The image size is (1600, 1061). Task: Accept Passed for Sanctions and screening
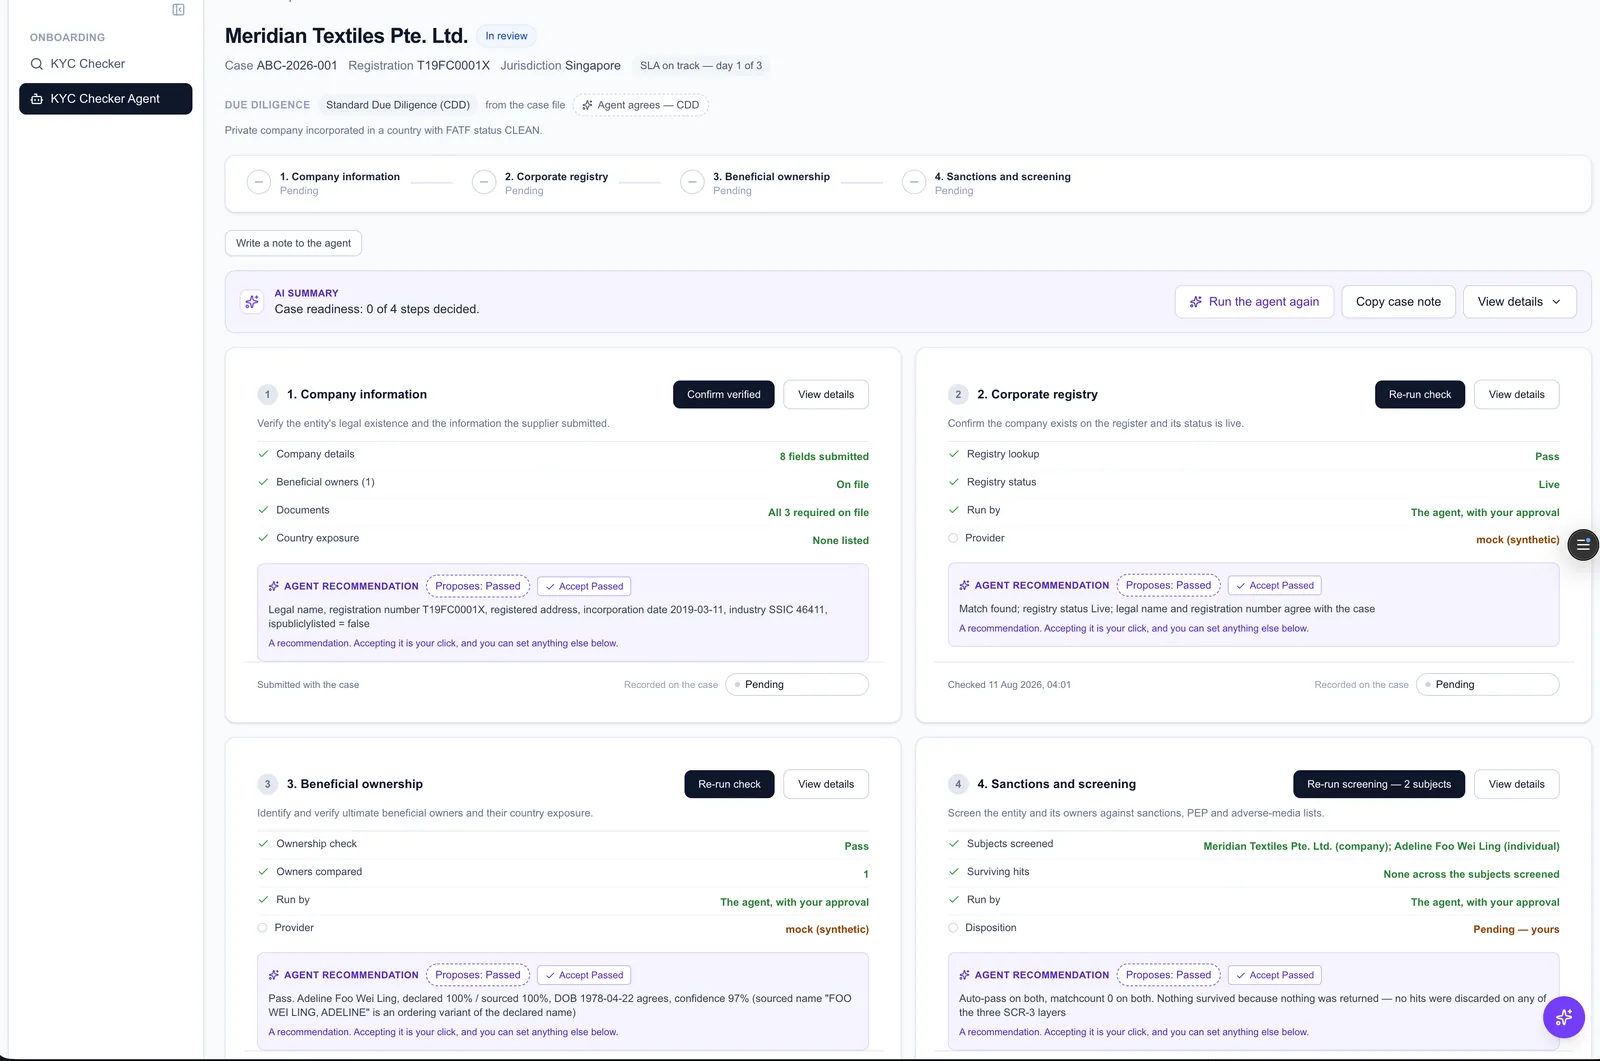(1275, 975)
